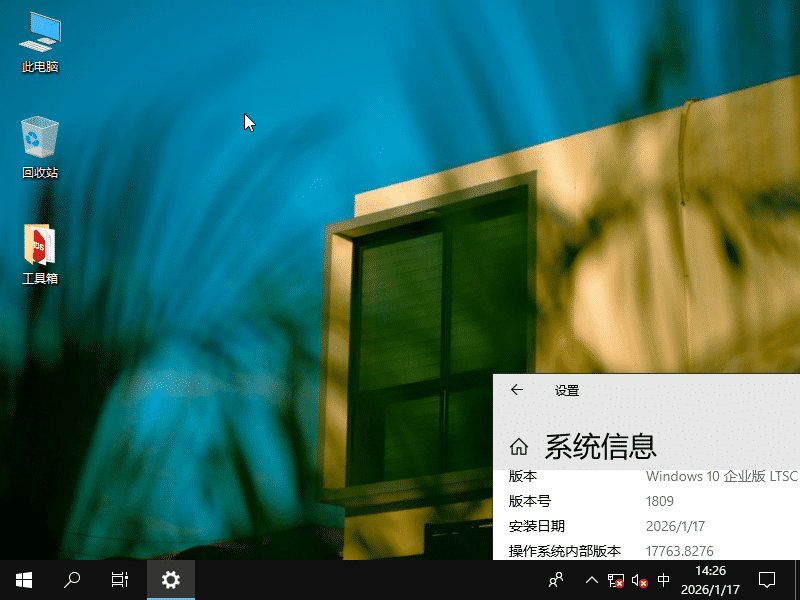Click the disconnected network tray icon

[616, 580]
